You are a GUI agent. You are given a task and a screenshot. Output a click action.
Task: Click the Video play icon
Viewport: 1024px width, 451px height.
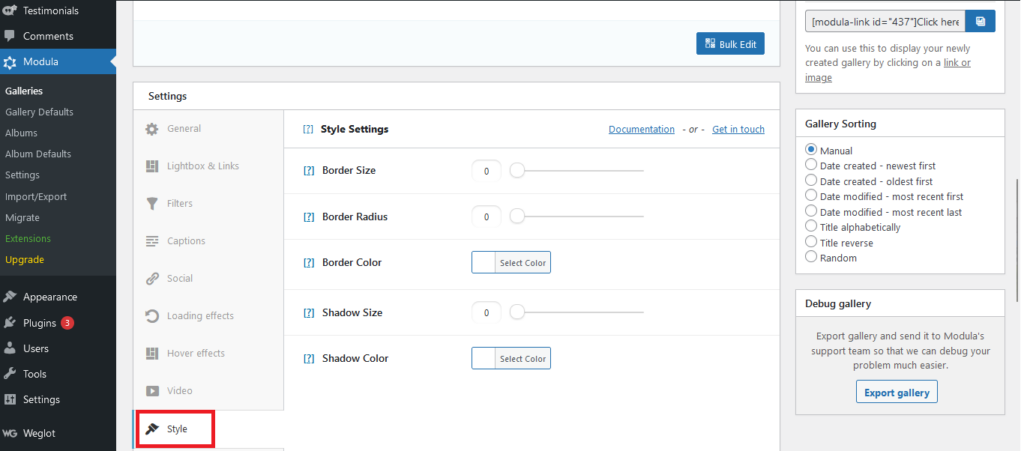(x=152, y=391)
